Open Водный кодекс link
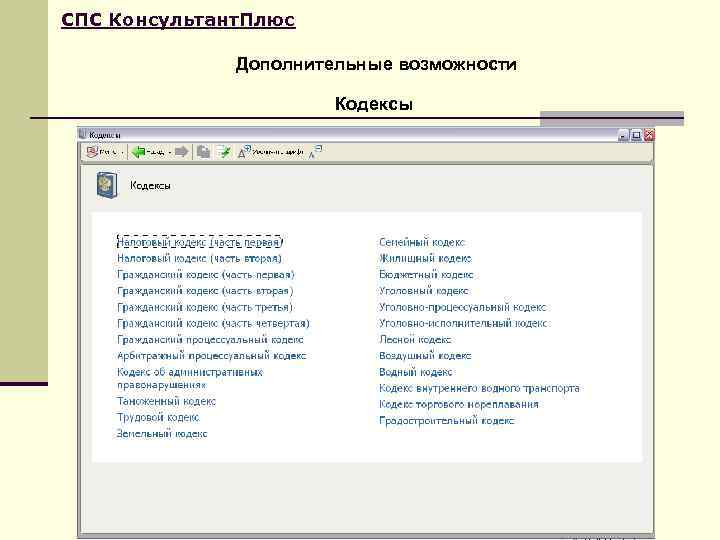Viewport: 720px width, 540px height. [416, 372]
